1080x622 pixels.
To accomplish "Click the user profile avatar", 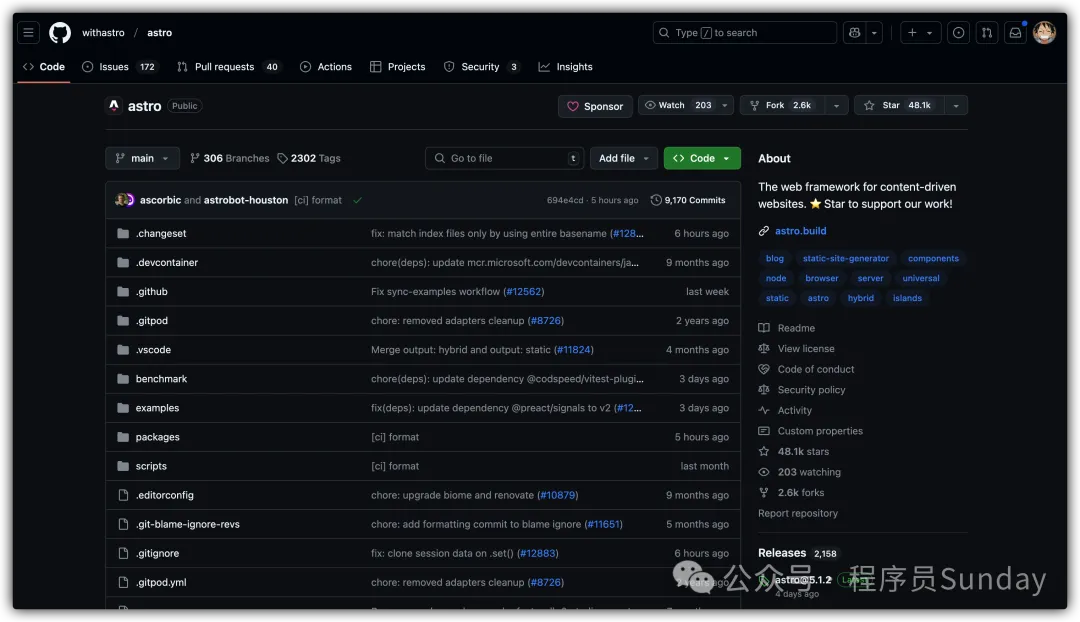I will 1044,33.
